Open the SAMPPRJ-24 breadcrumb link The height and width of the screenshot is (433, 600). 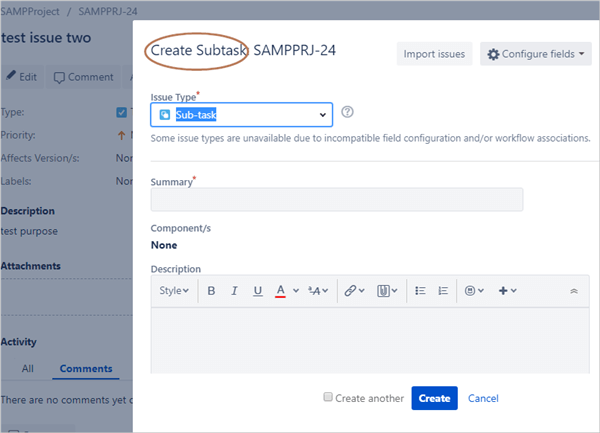point(108,11)
